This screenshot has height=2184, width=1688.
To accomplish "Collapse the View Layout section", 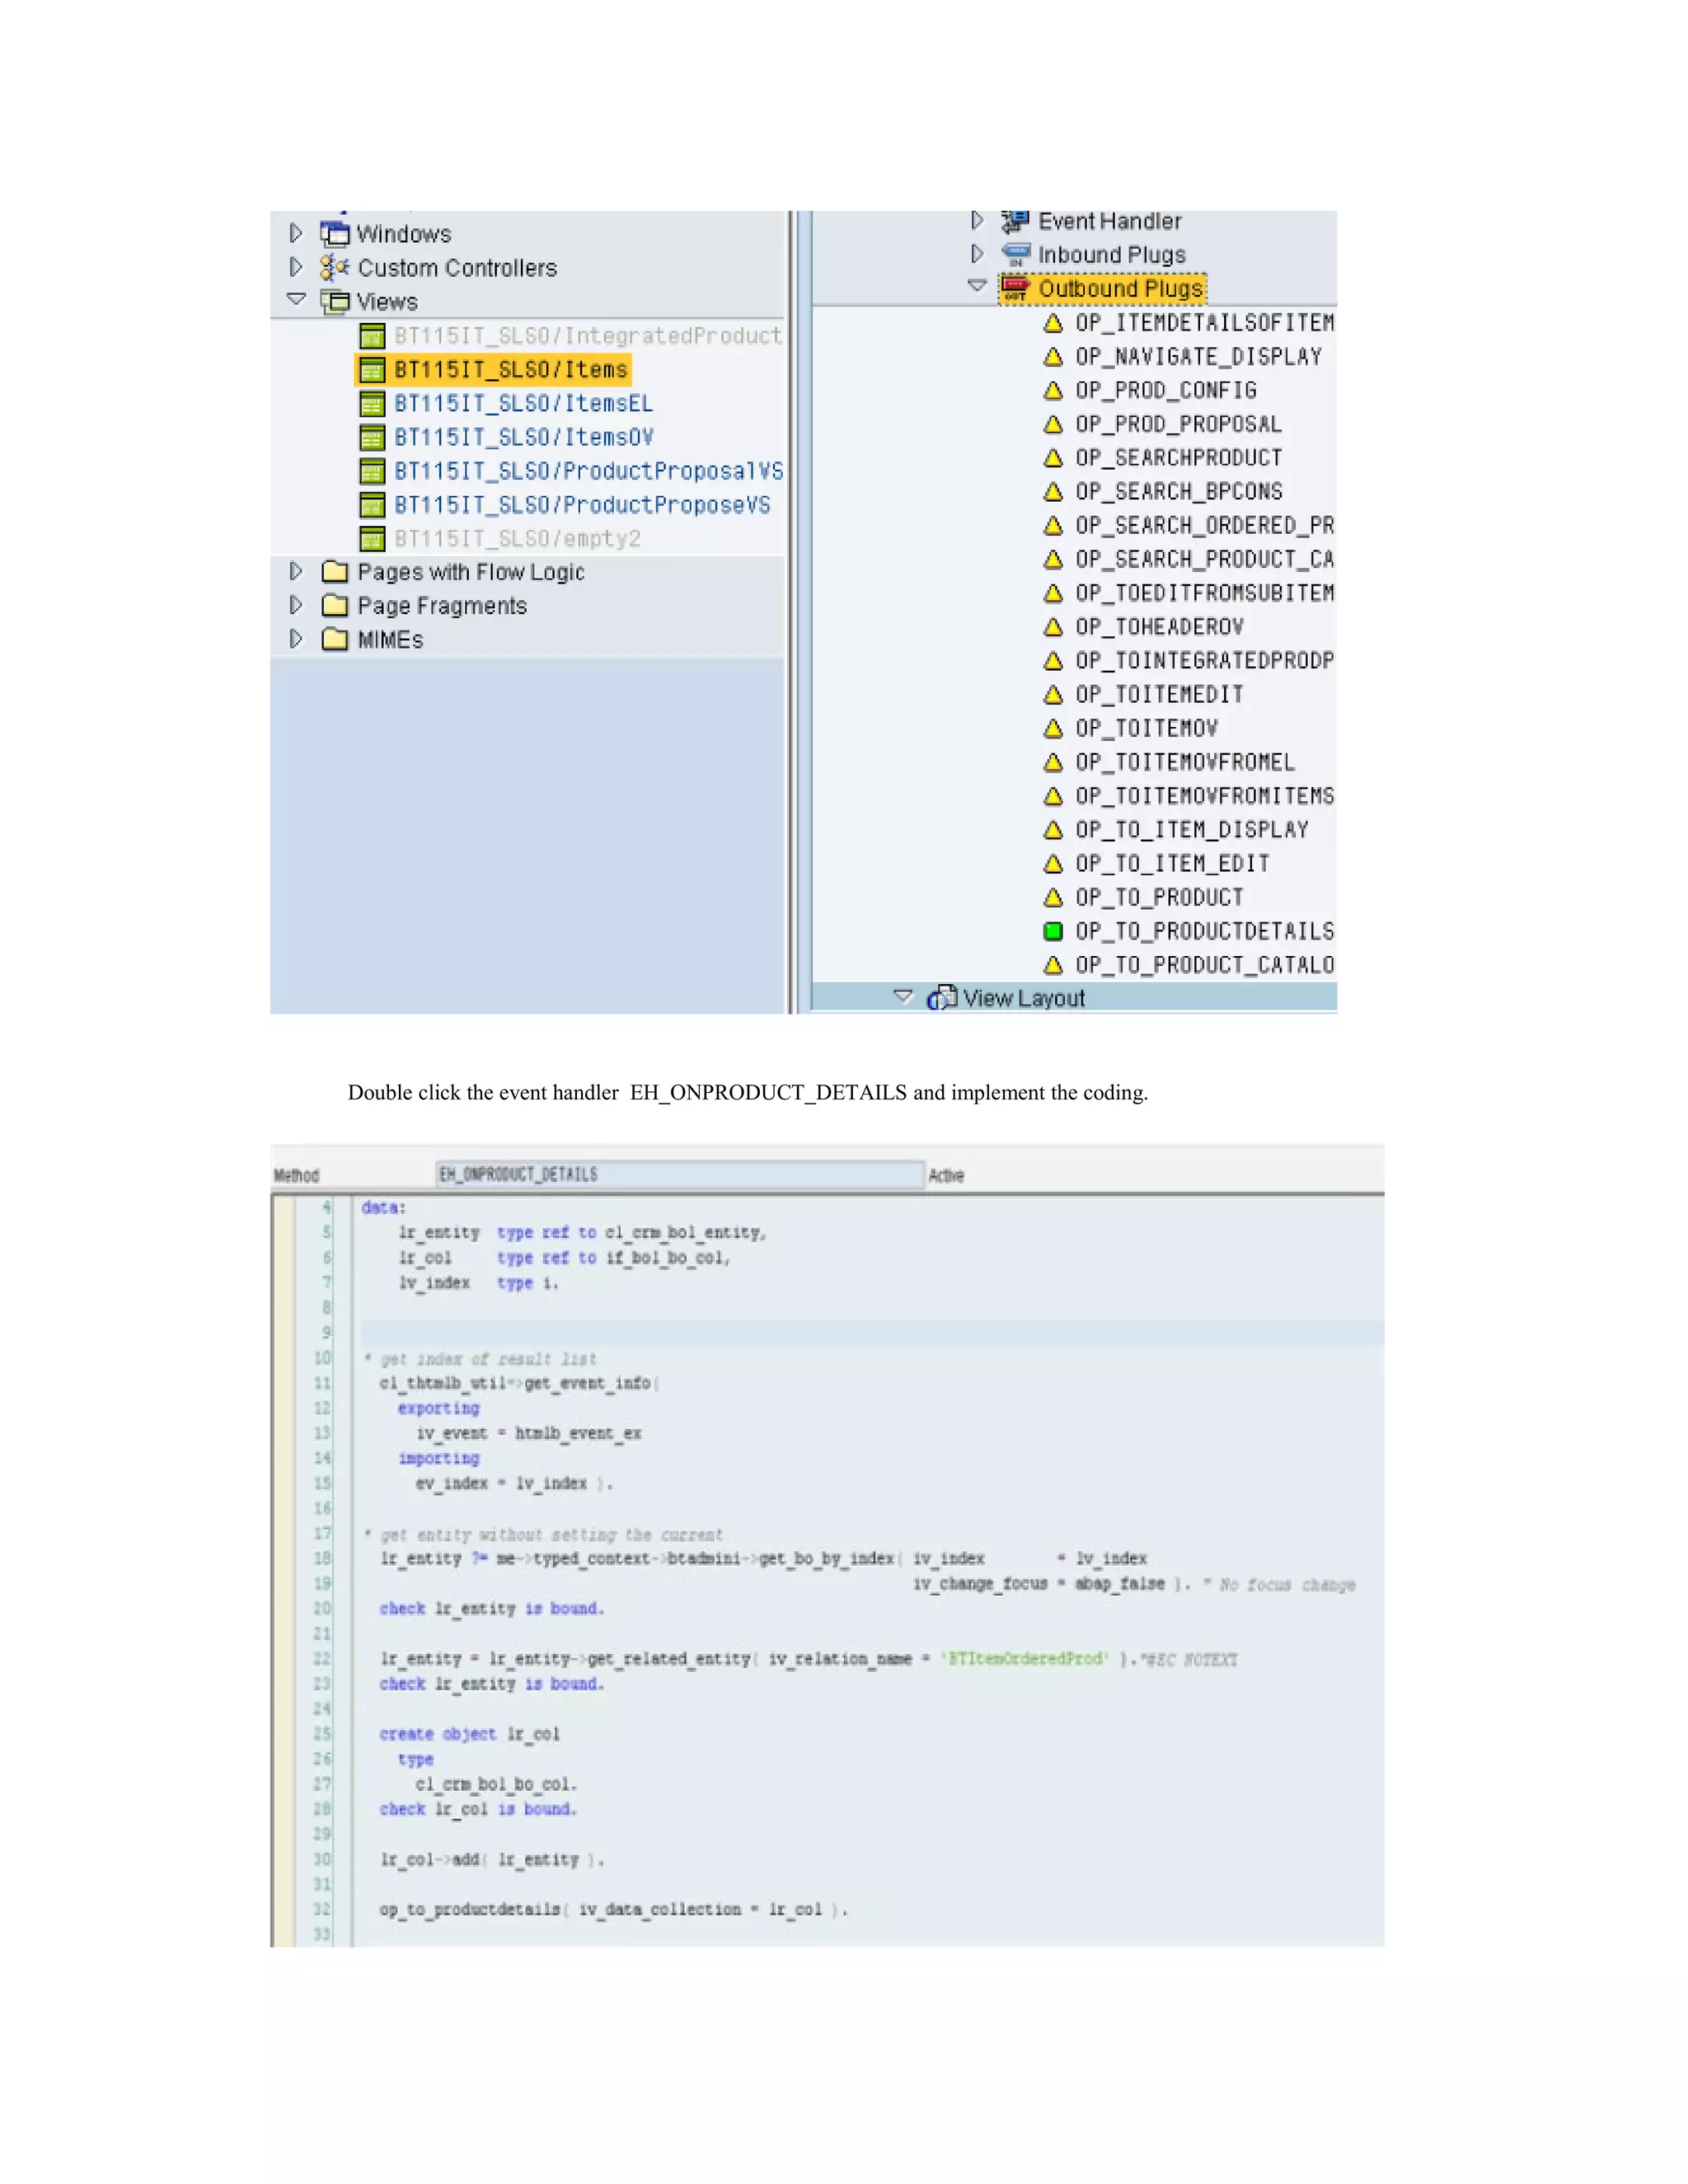I will 903,997.
